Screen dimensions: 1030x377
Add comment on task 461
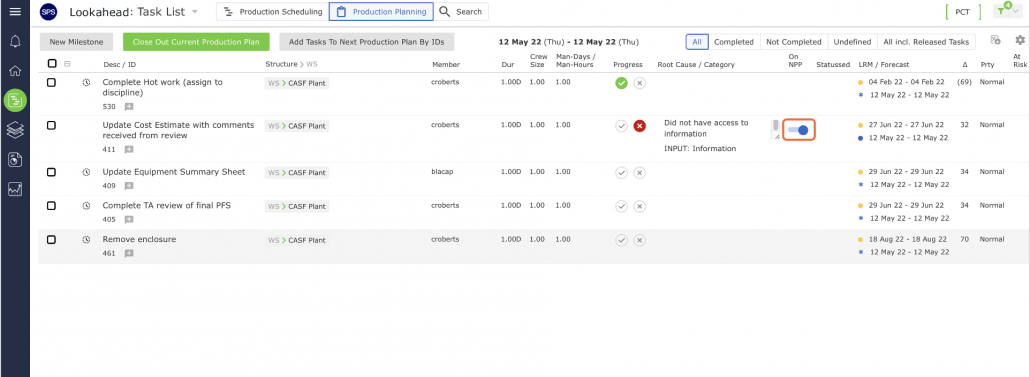(x=129, y=254)
